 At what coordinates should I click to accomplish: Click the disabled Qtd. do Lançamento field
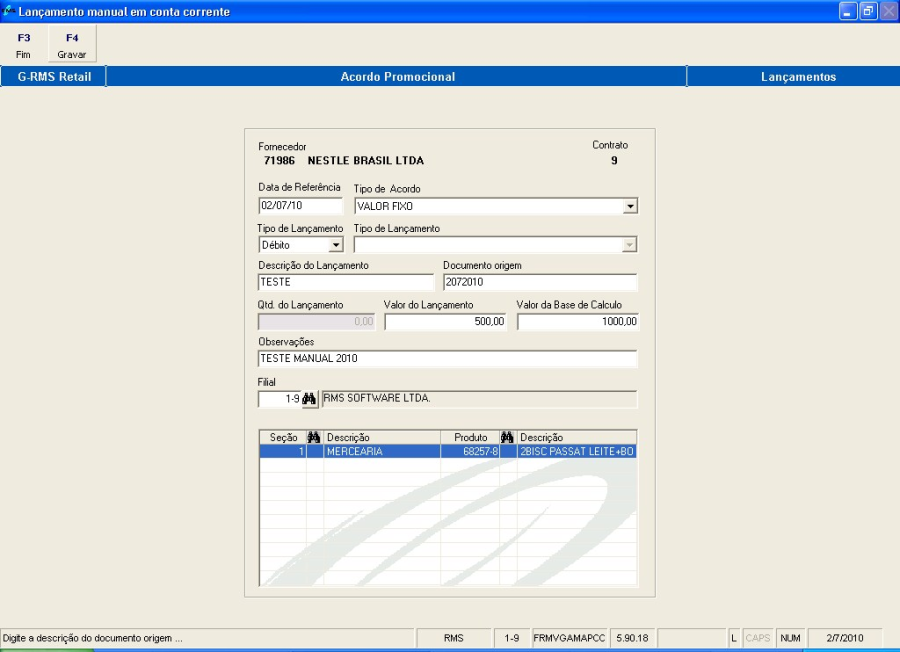[x=317, y=321]
